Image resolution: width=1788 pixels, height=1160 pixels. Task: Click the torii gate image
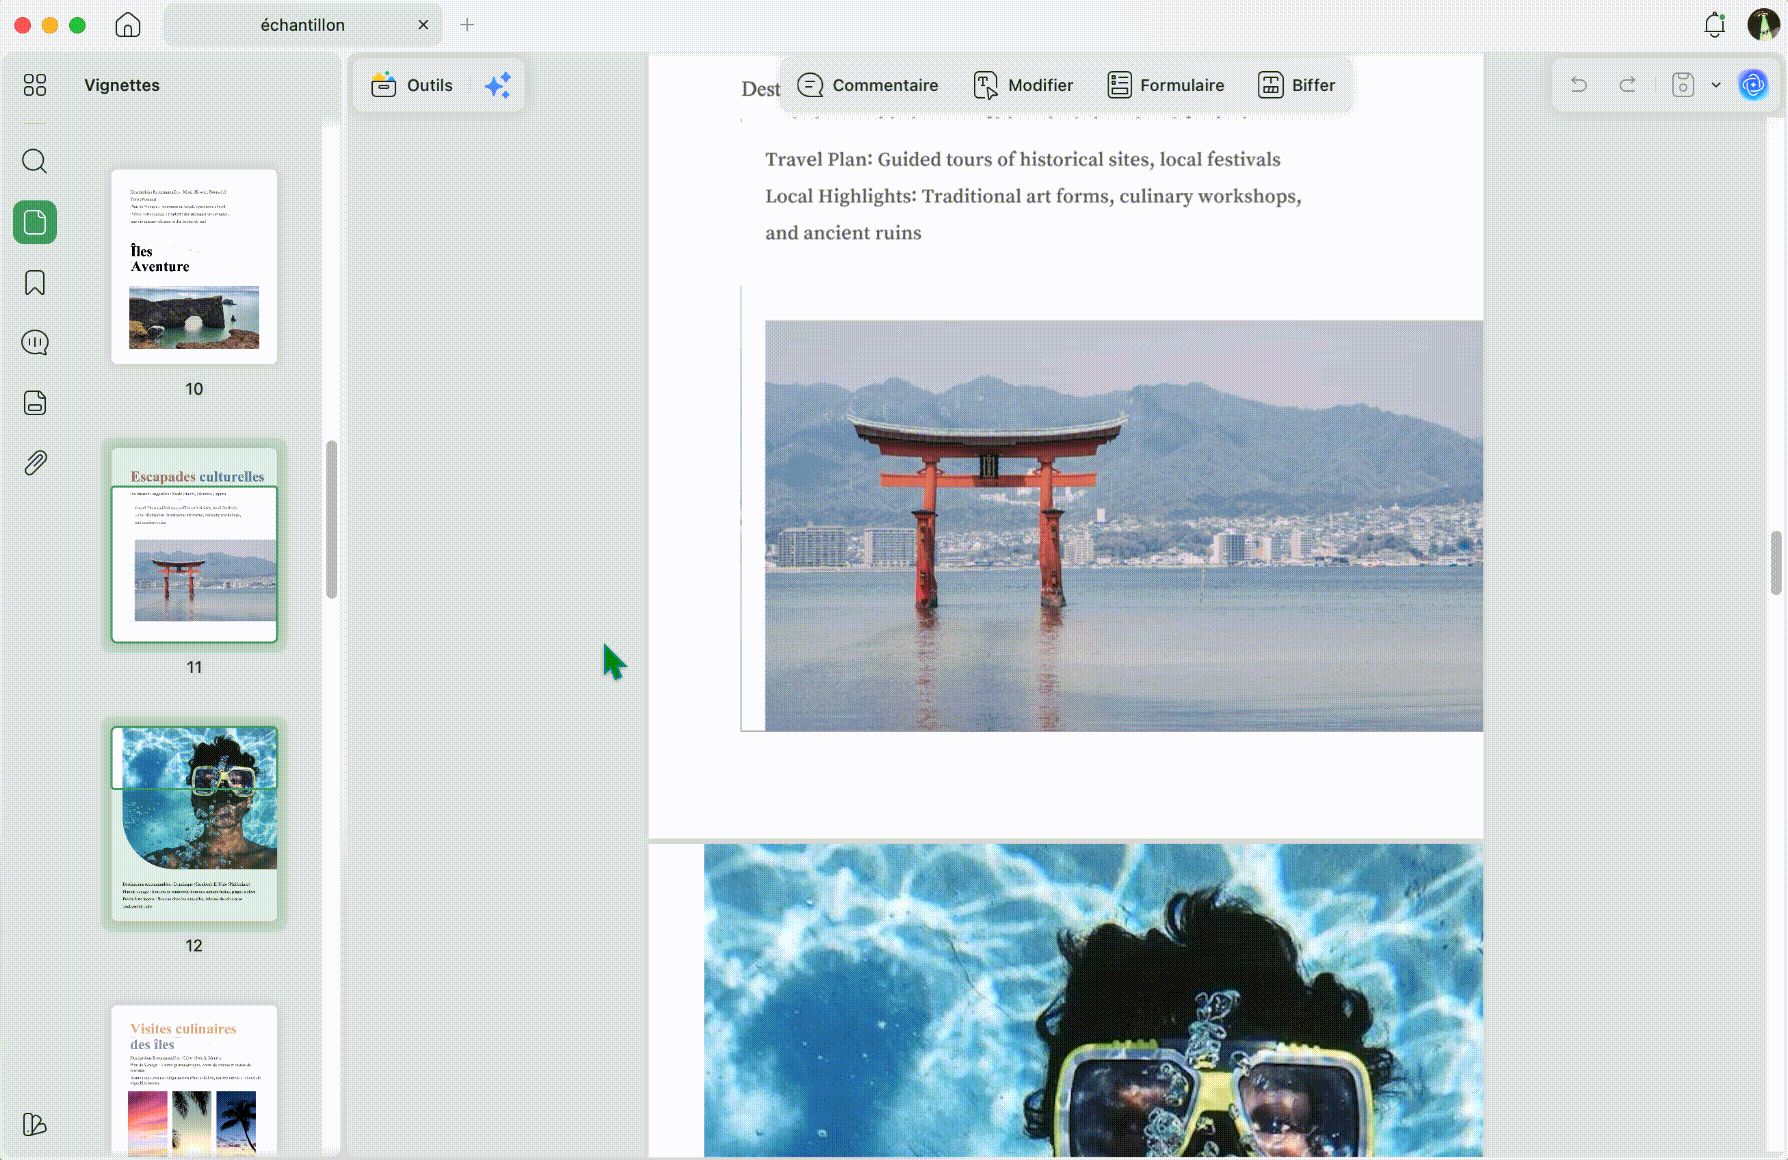click(x=1124, y=526)
